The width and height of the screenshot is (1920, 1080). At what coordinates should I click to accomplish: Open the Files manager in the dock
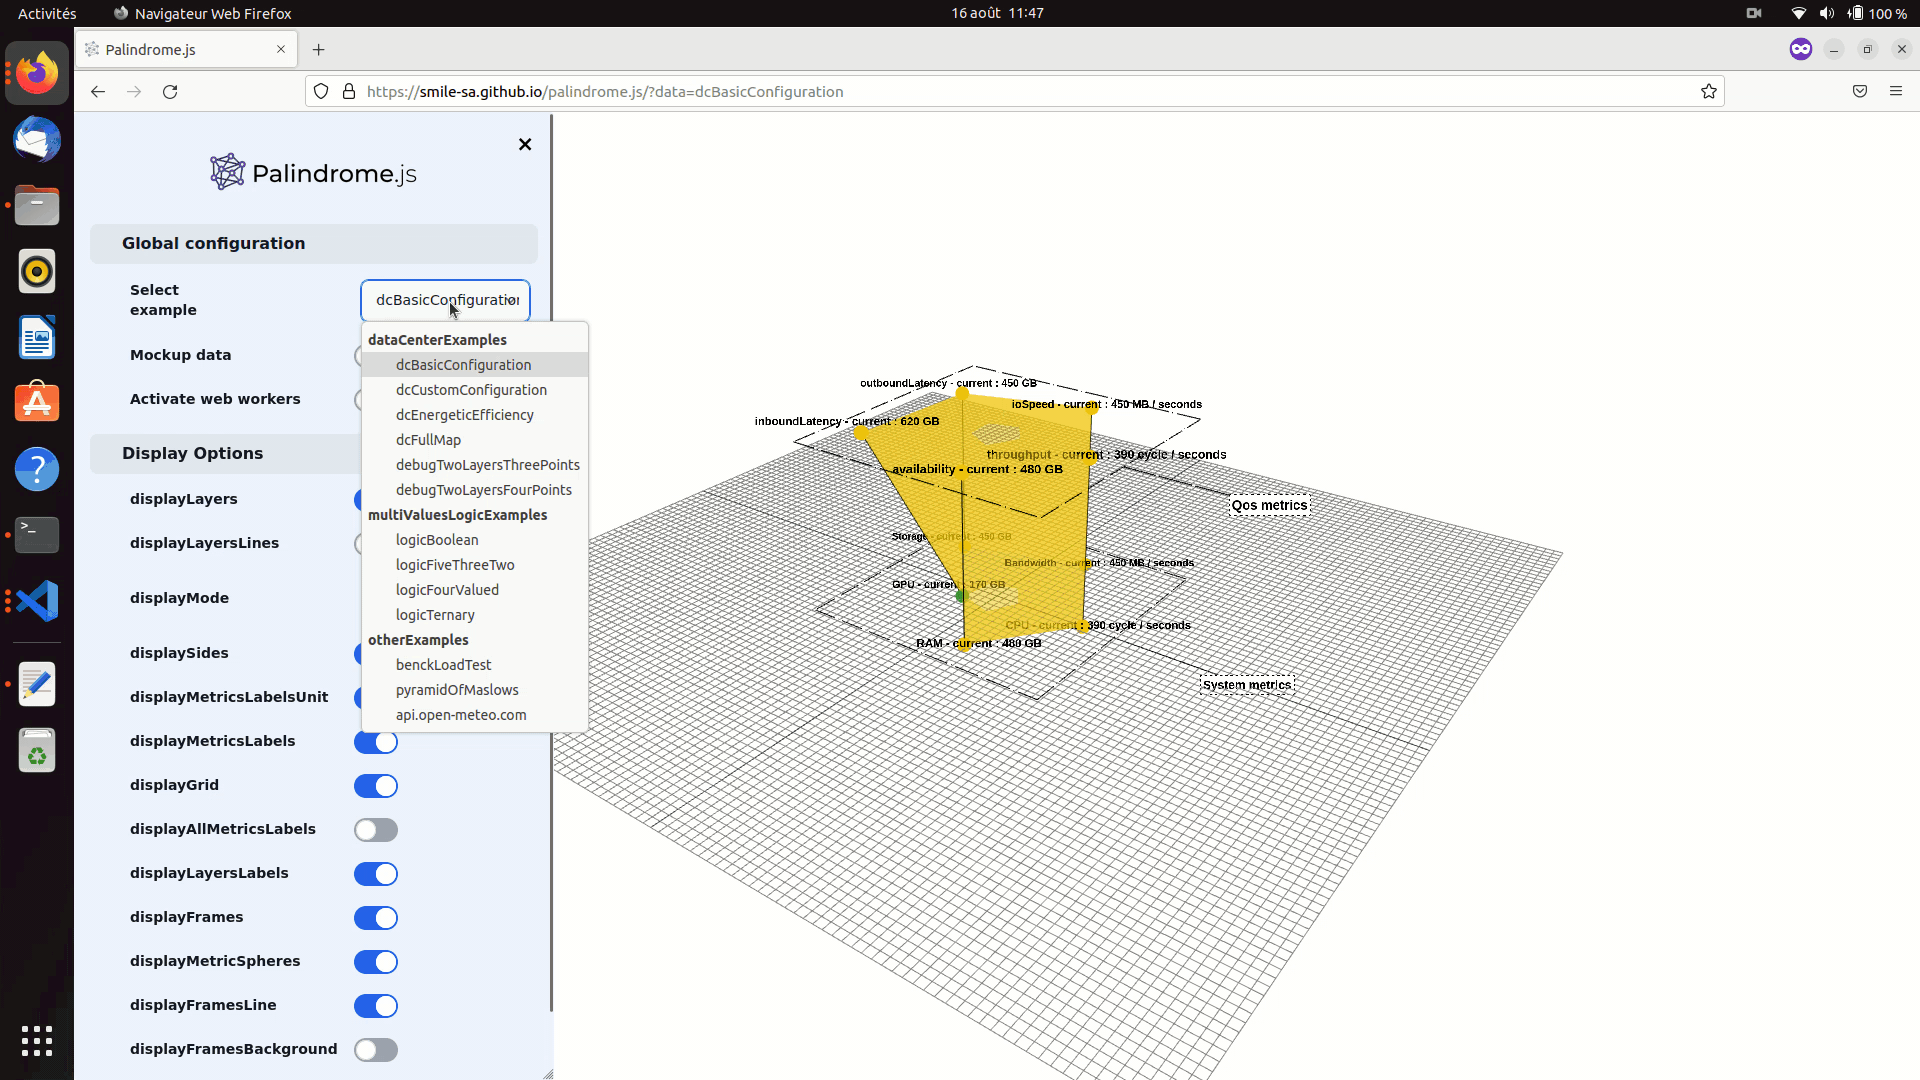coord(37,205)
